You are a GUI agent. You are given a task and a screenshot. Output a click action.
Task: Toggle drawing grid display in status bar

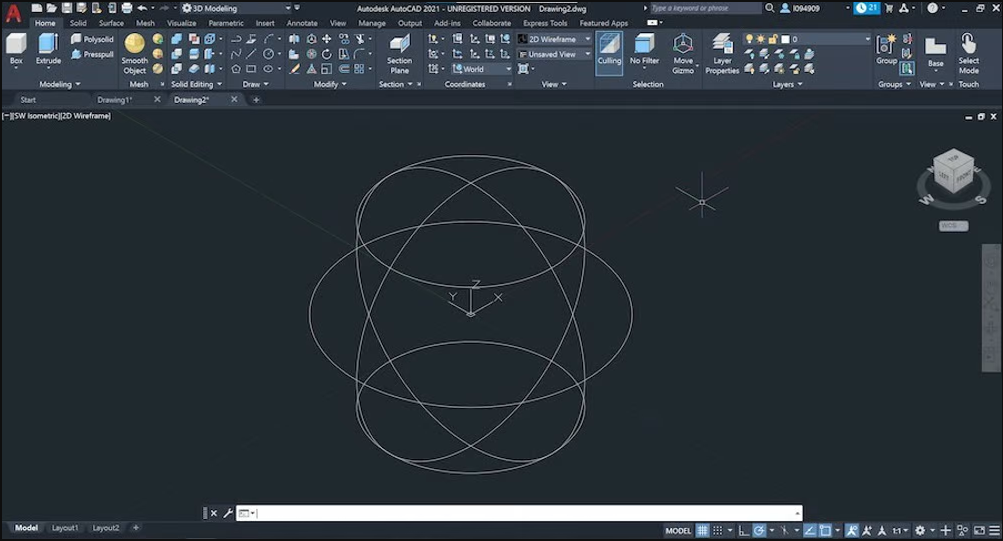point(702,530)
